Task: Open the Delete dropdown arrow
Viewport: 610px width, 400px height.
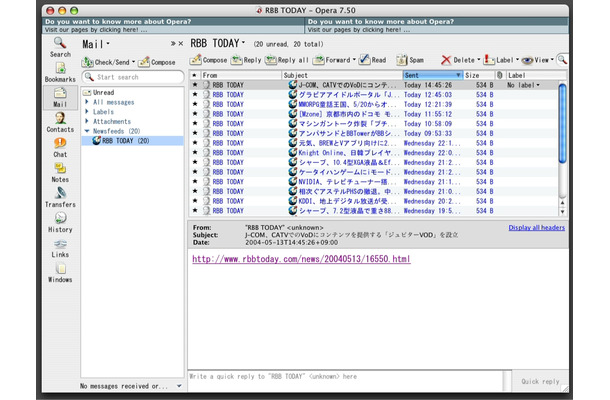Action: pyautogui.click(x=479, y=60)
